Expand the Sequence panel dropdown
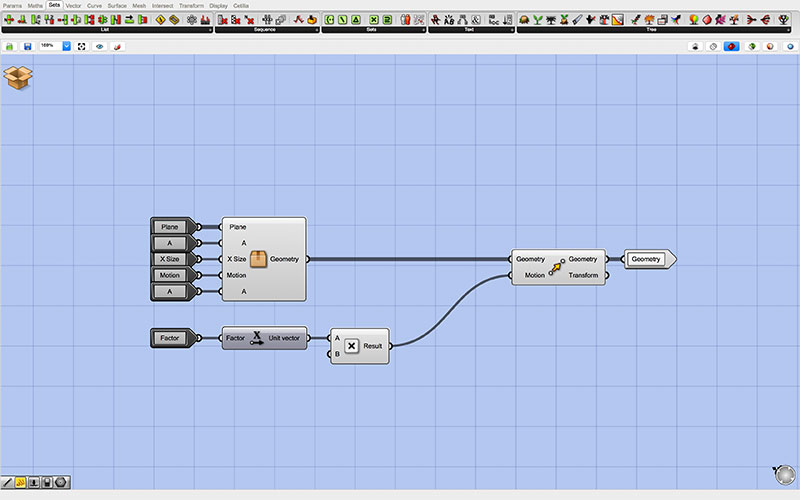This screenshot has height=500, width=800. coord(316,30)
